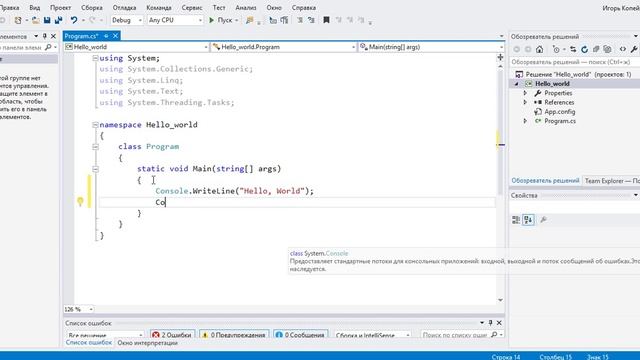Open the Вид menu
This screenshot has width=640, height=360.
tap(35, 7)
